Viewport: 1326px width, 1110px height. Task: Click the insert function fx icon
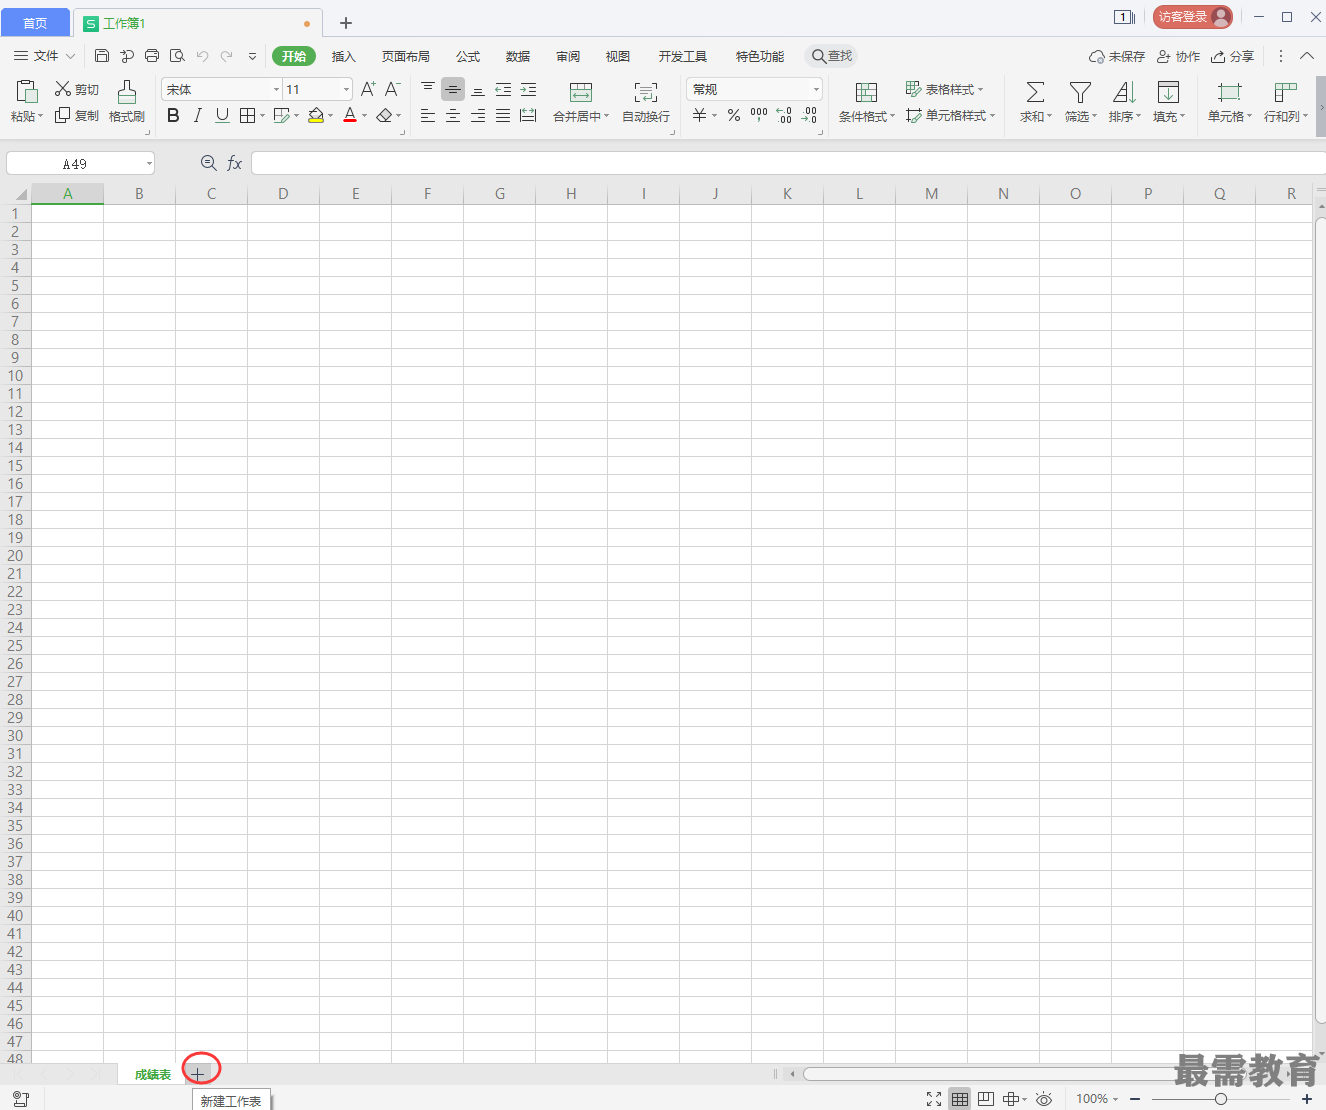point(235,163)
